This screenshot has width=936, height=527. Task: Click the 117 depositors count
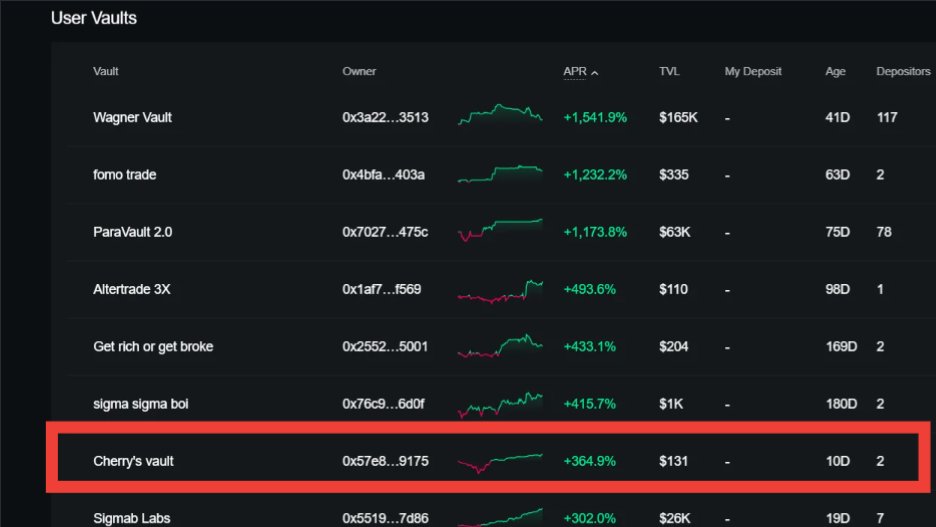coord(887,118)
